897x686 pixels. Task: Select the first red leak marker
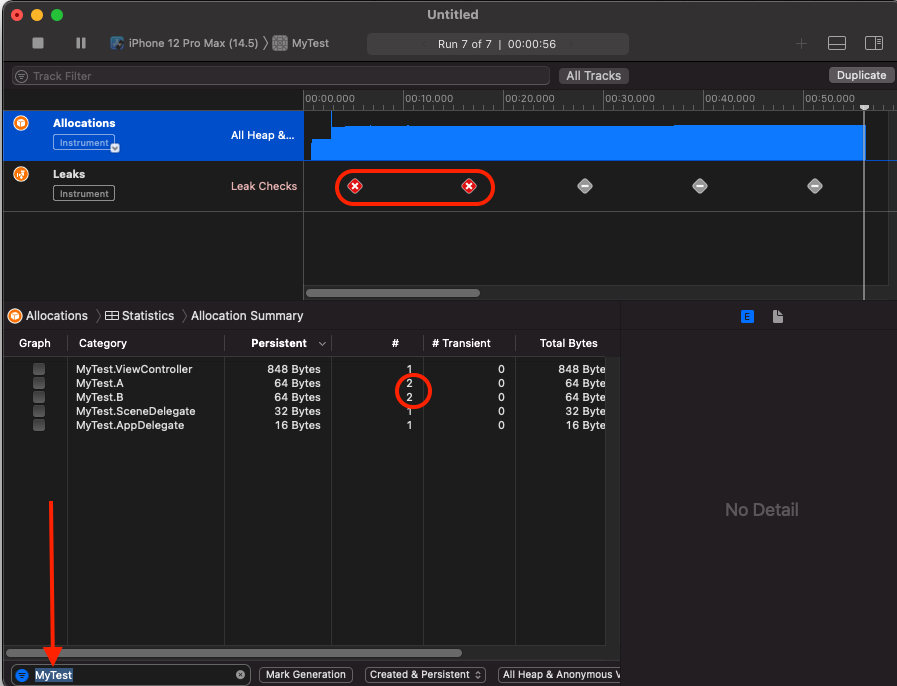(x=355, y=186)
